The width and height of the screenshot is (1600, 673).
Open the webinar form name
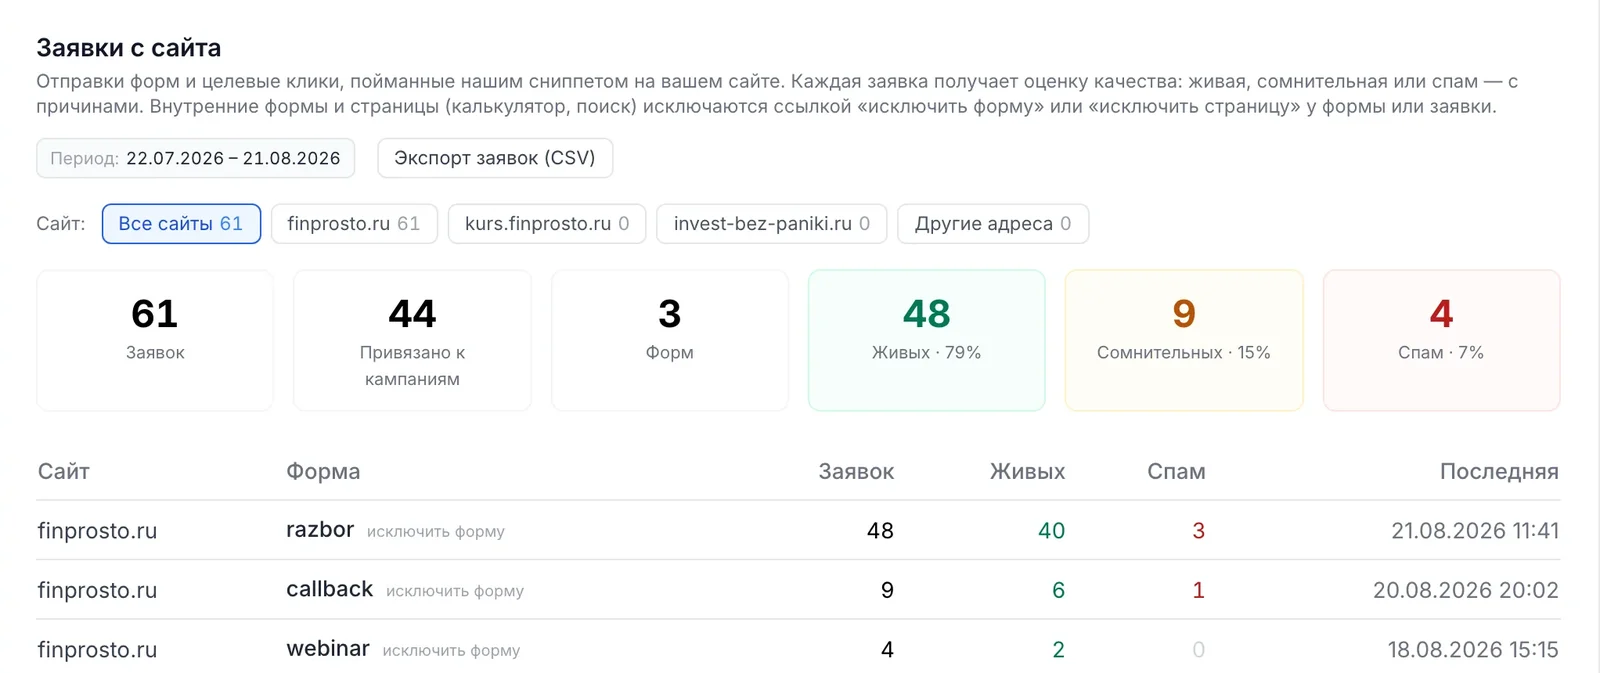(328, 648)
